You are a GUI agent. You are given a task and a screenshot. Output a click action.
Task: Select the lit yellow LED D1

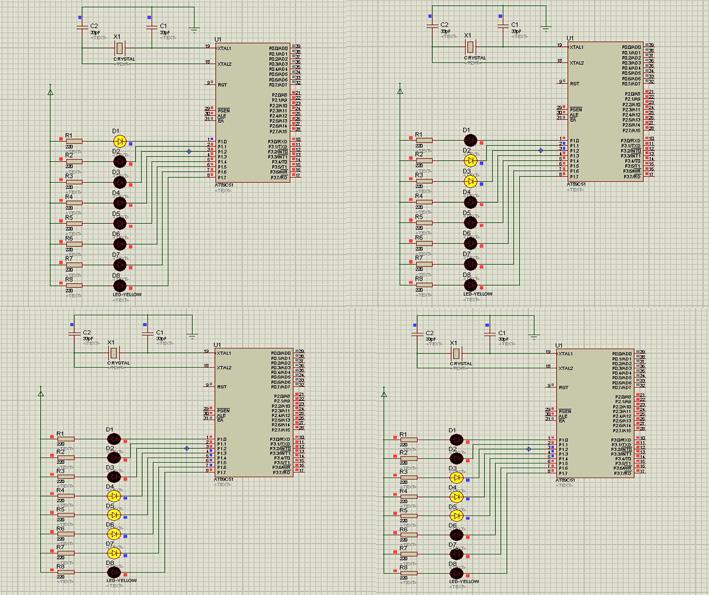119,141
